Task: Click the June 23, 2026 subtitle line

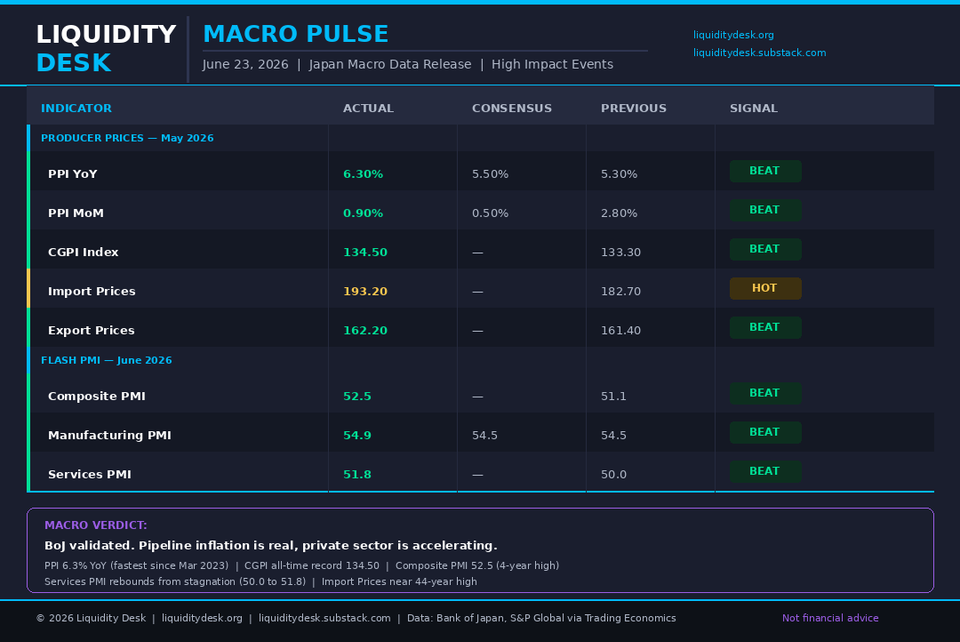Action: (x=408, y=64)
